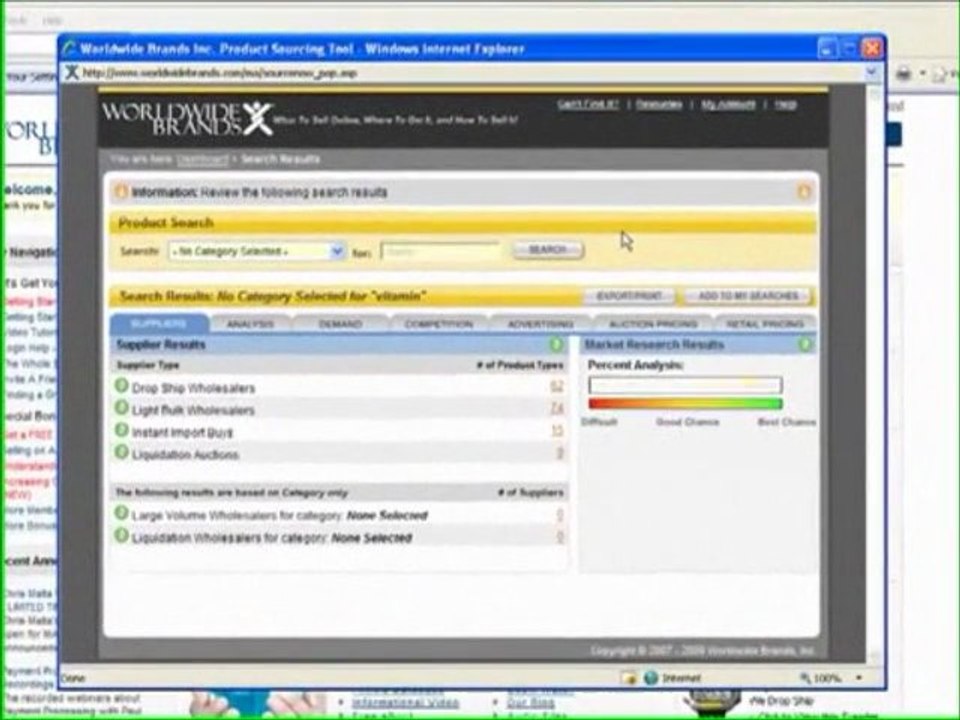The width and height of the screenshot is (960, 720).
Task: Open the Resources header link
Action: click(659, 104)
